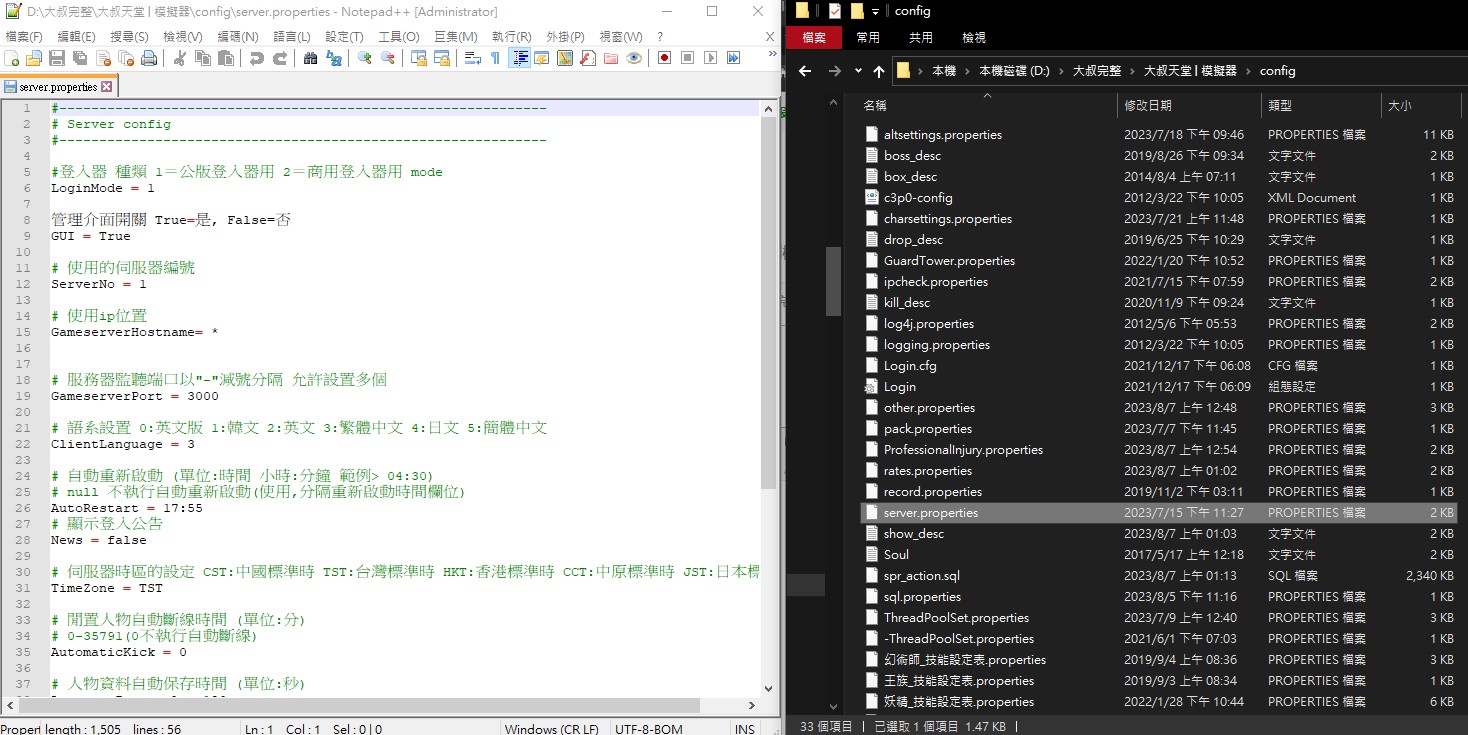
Task: Open the 檢視 ribbon tab in Explorer
Action: coord(973,38)
